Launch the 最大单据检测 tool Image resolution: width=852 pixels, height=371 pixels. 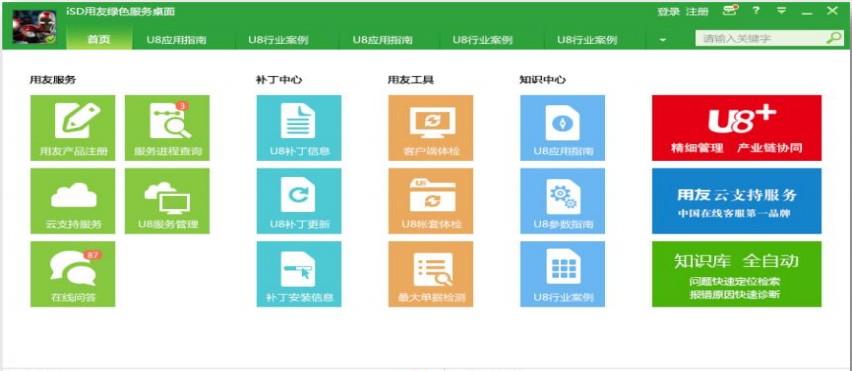point(430,274)
